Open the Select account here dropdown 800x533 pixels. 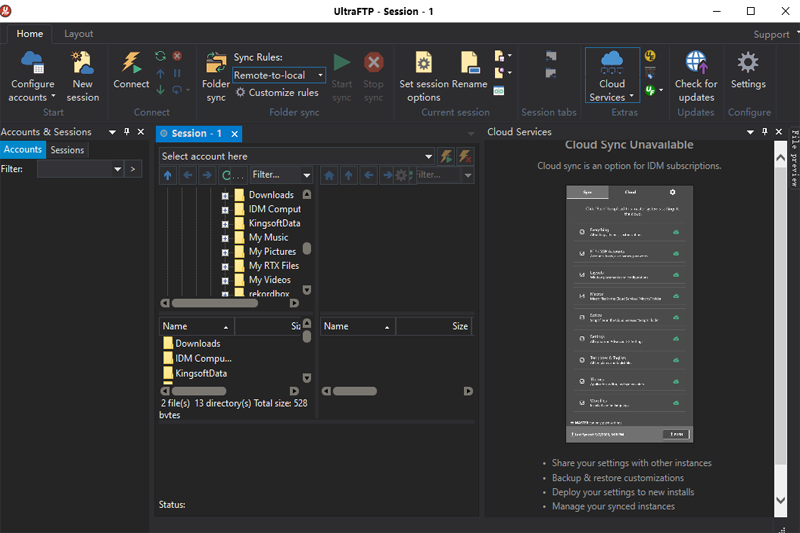pos(428,156)
